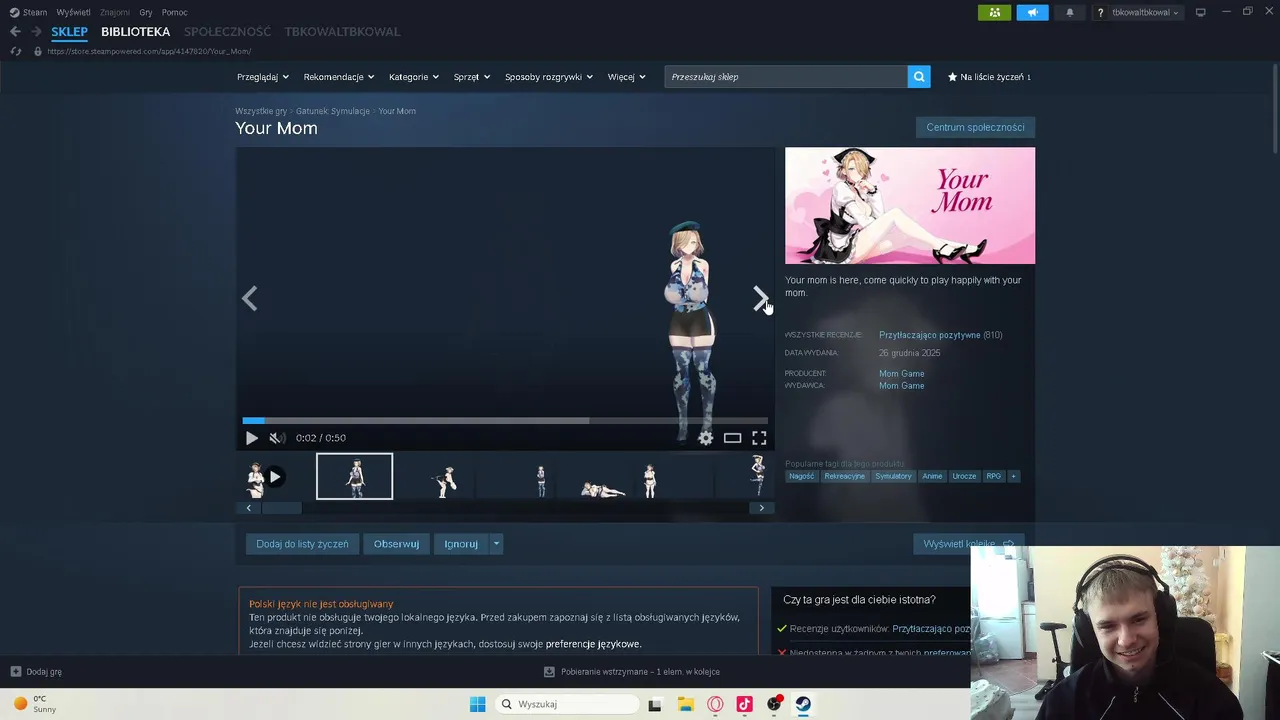
Task: Expand the Więcej dropdown
Action: (x=627, y=77)
